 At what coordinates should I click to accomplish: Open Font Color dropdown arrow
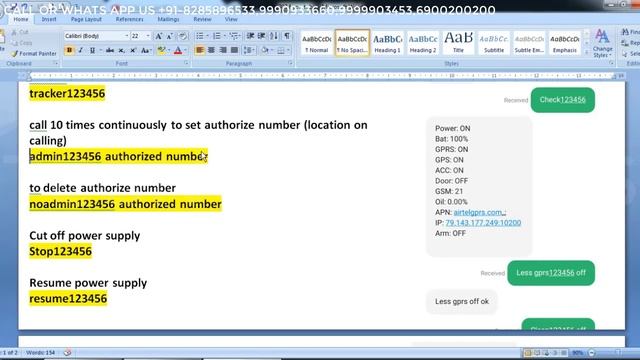[186, 50]
